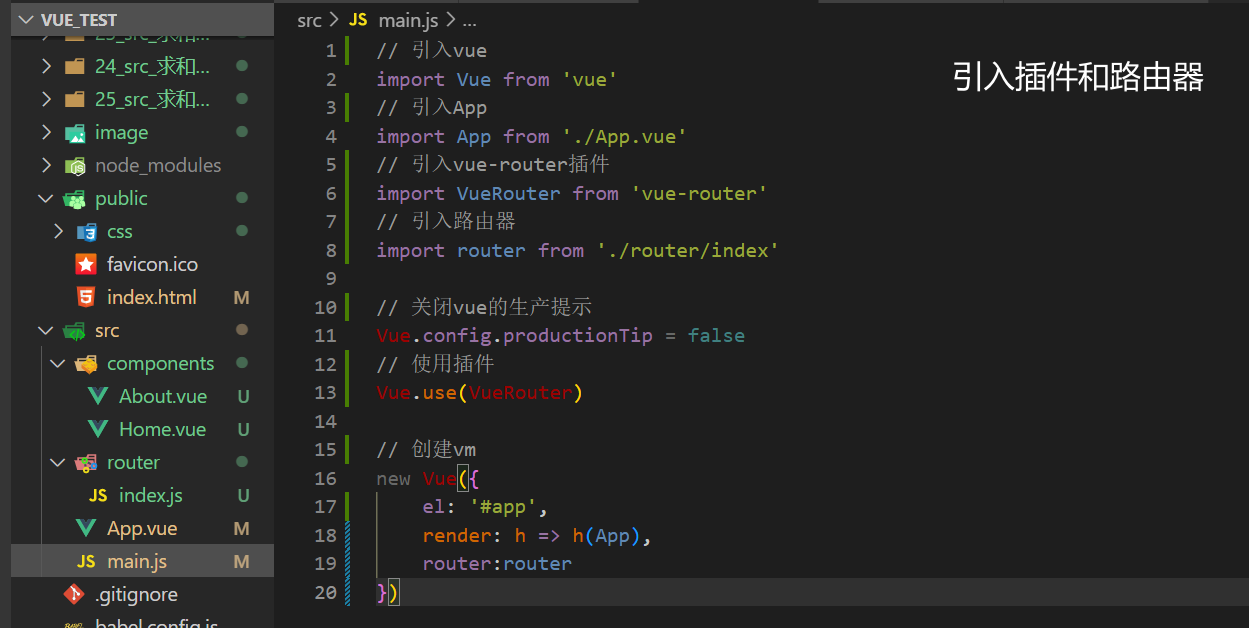Open Home.vue in the explorer

point(162,429)
